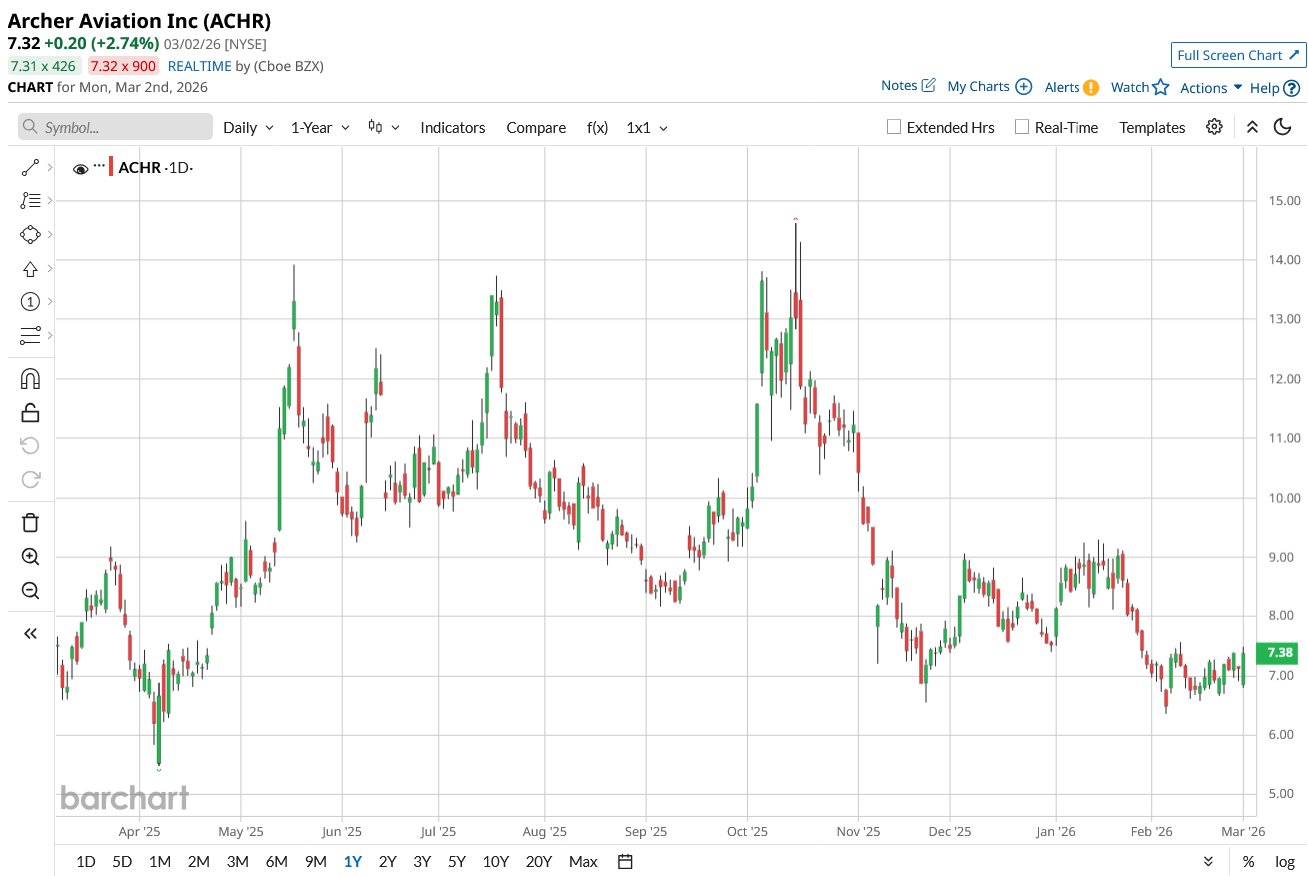
Task: Open Help question mark icon
Action: [1292, 88]
